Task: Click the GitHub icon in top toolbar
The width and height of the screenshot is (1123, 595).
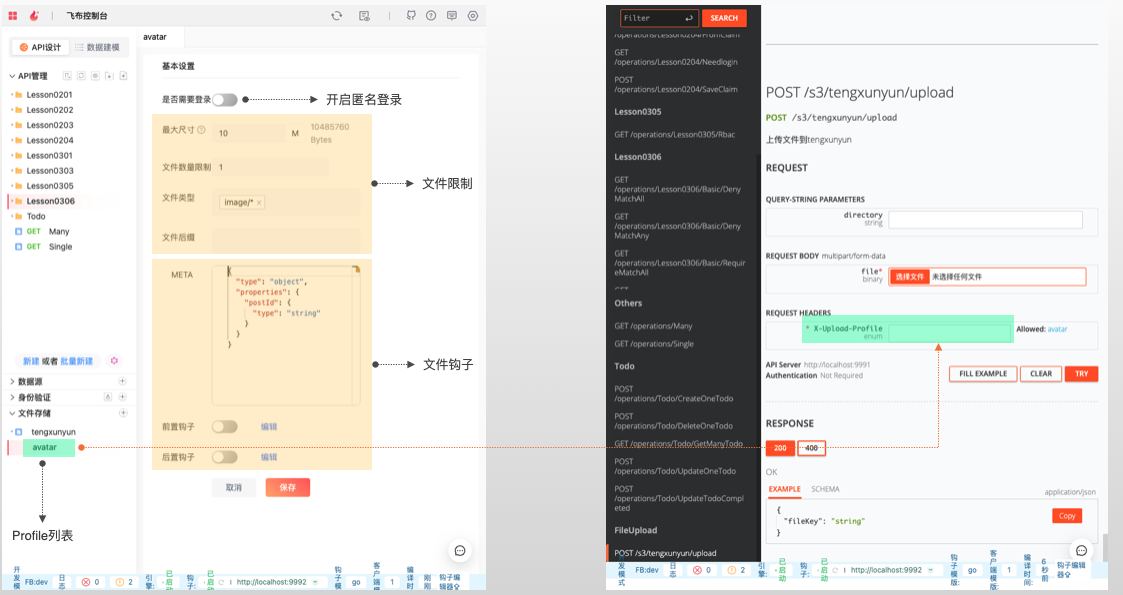Action: point(411,16)
